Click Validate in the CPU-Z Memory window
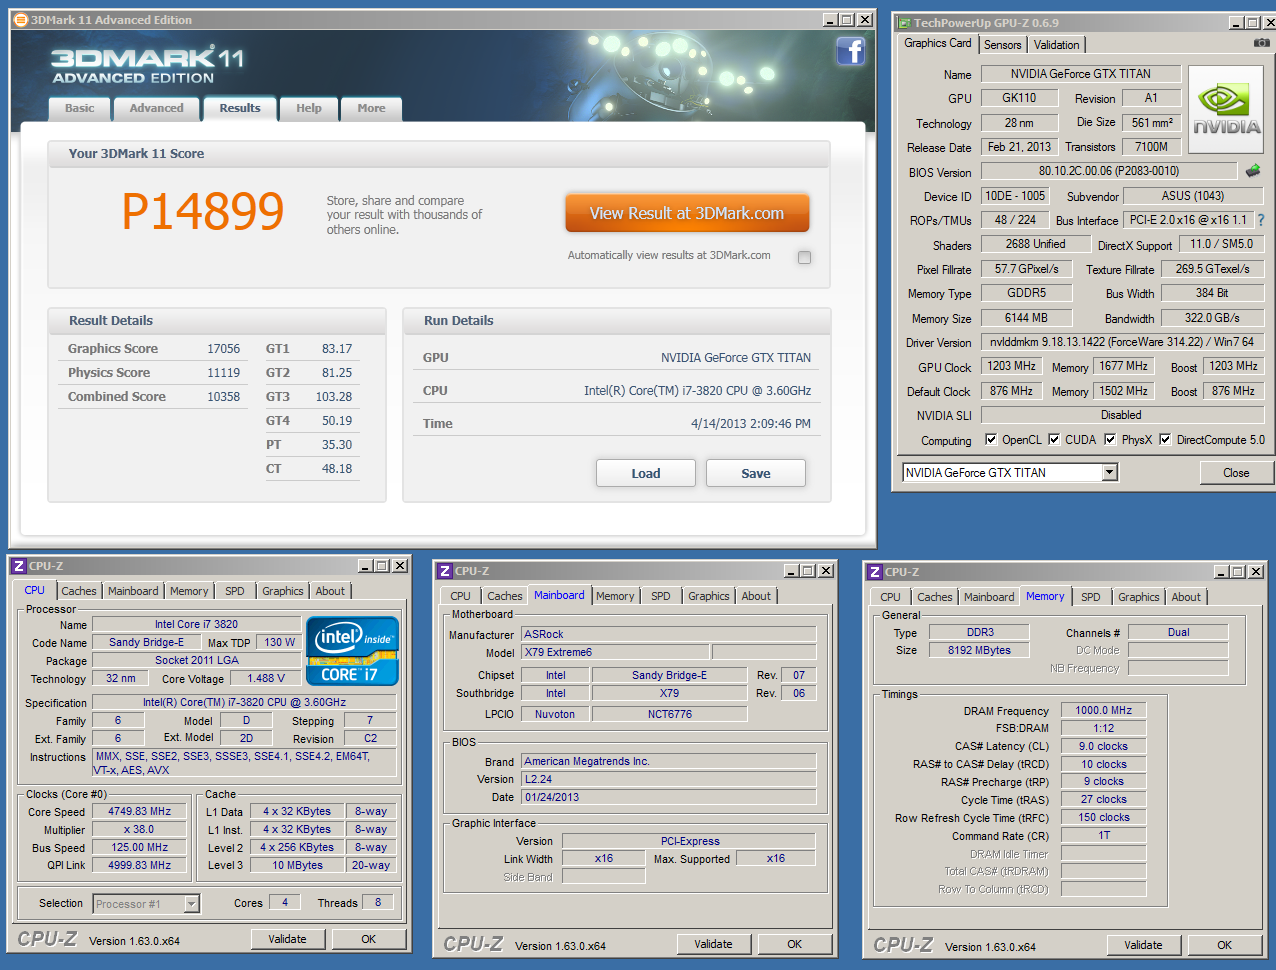The width and height of the screenshot is (1276, 970). (1143, 945)
